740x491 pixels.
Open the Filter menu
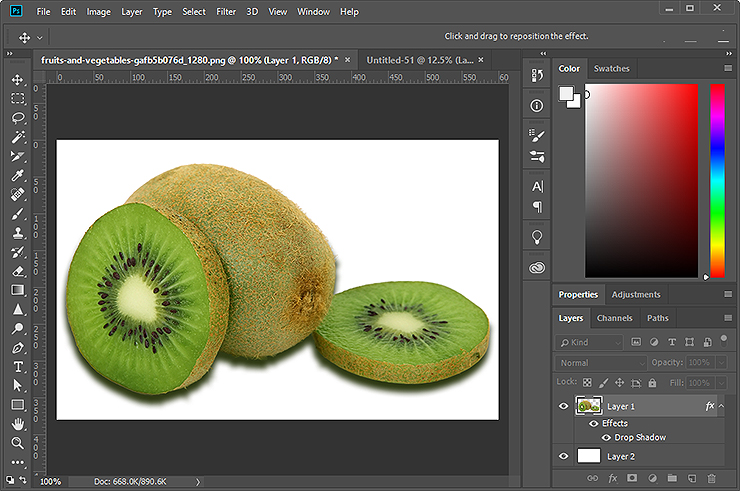pyautogui.click(x=226, y=12)
